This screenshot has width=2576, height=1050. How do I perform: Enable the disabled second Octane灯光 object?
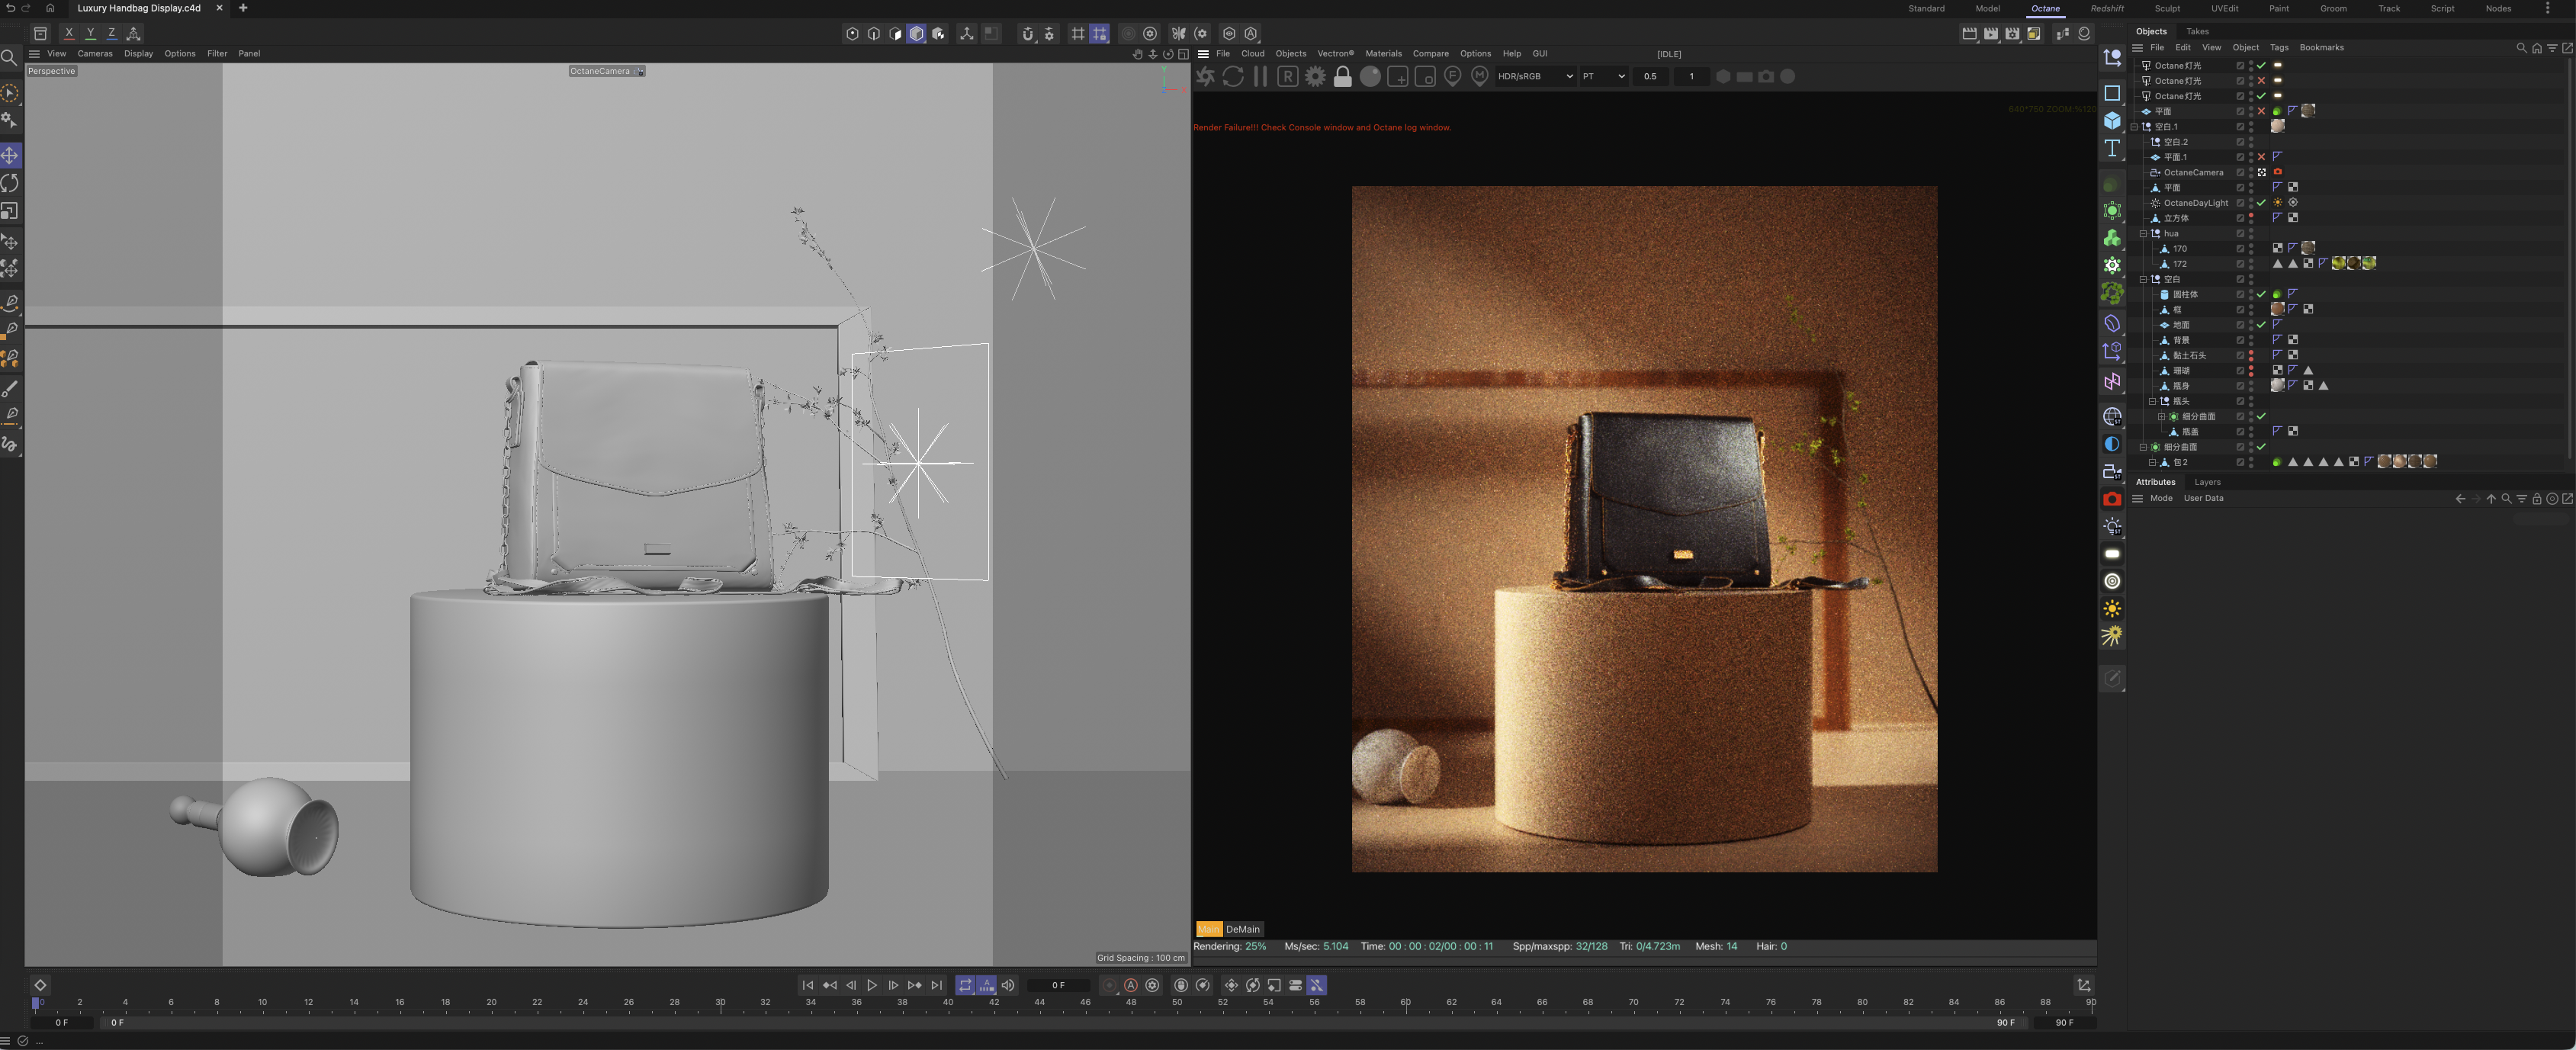point(2261,81)
